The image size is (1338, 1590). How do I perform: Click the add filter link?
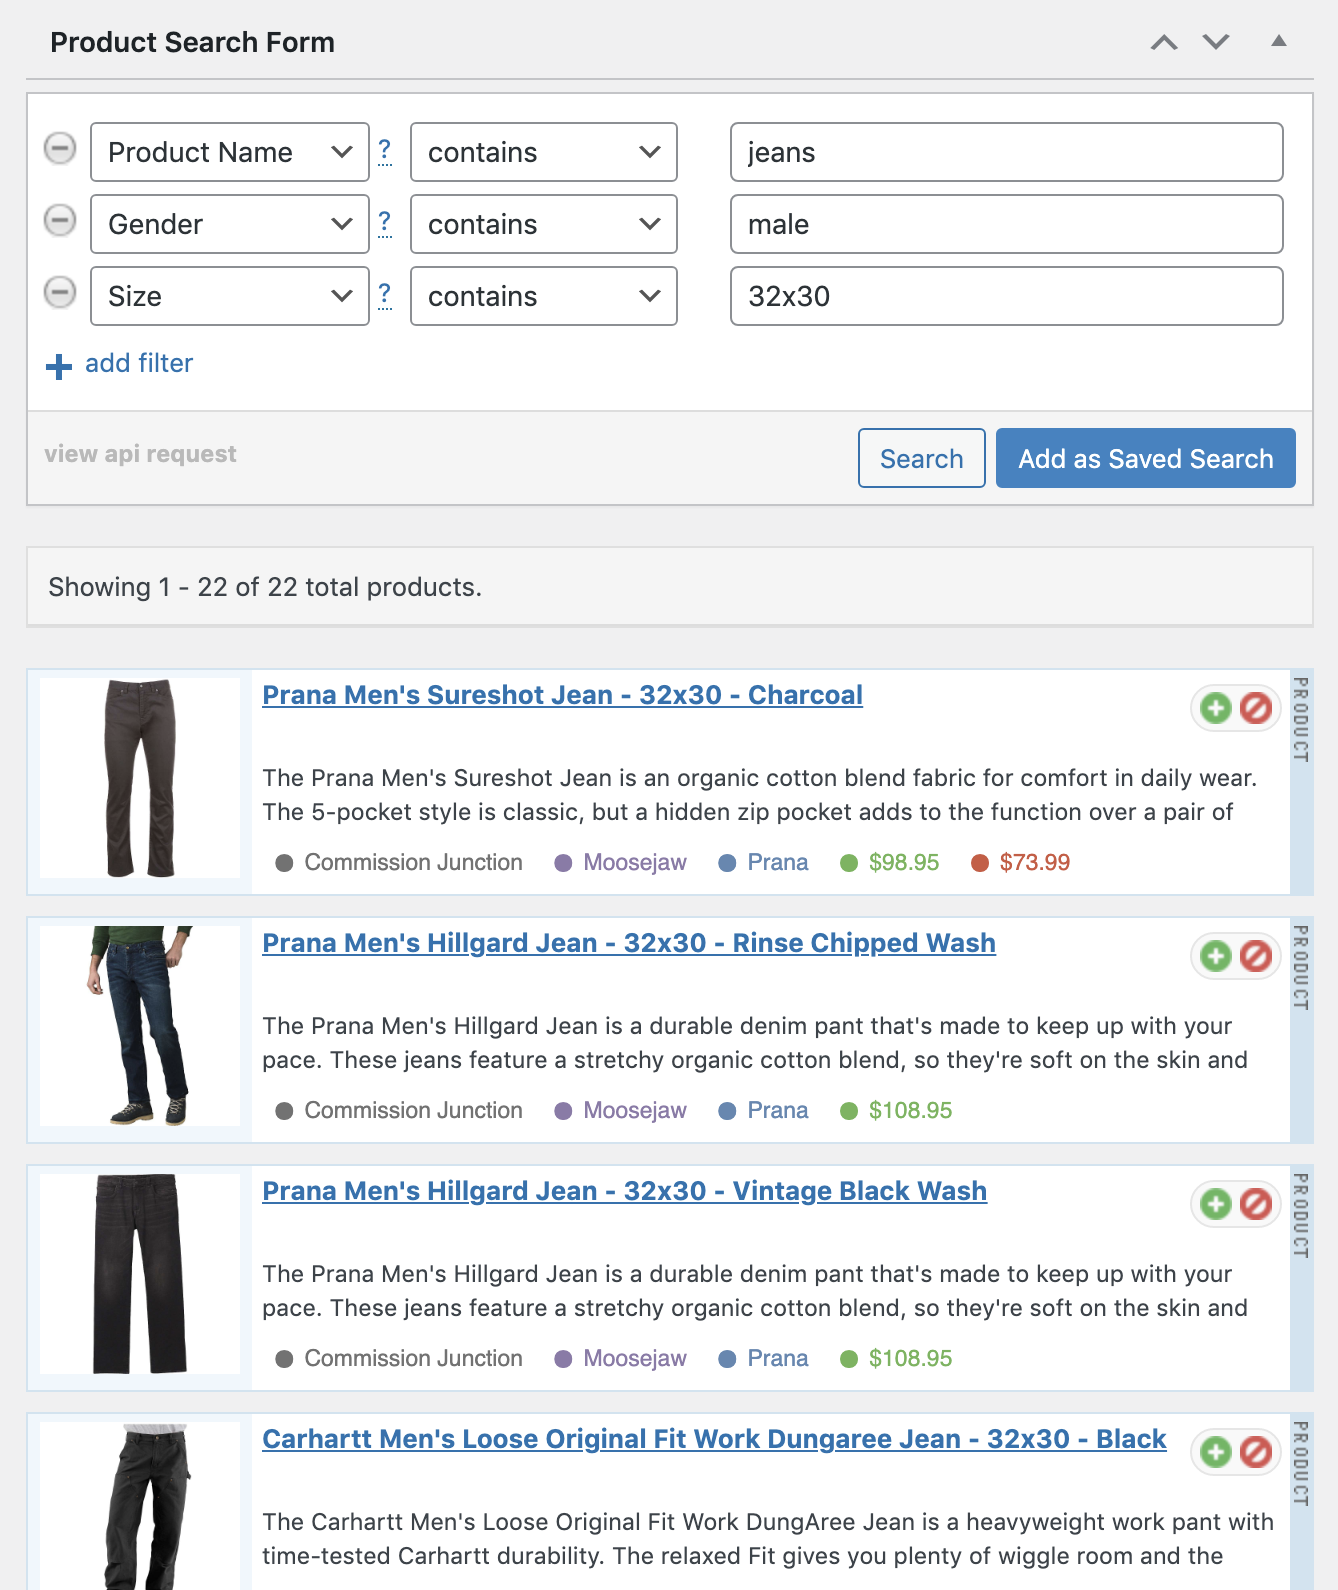pos(120,364)
